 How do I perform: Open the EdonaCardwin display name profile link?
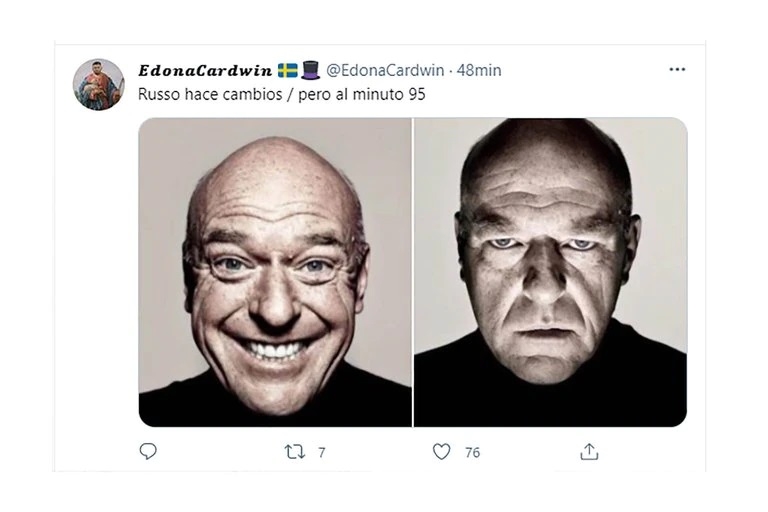(205, 70)
